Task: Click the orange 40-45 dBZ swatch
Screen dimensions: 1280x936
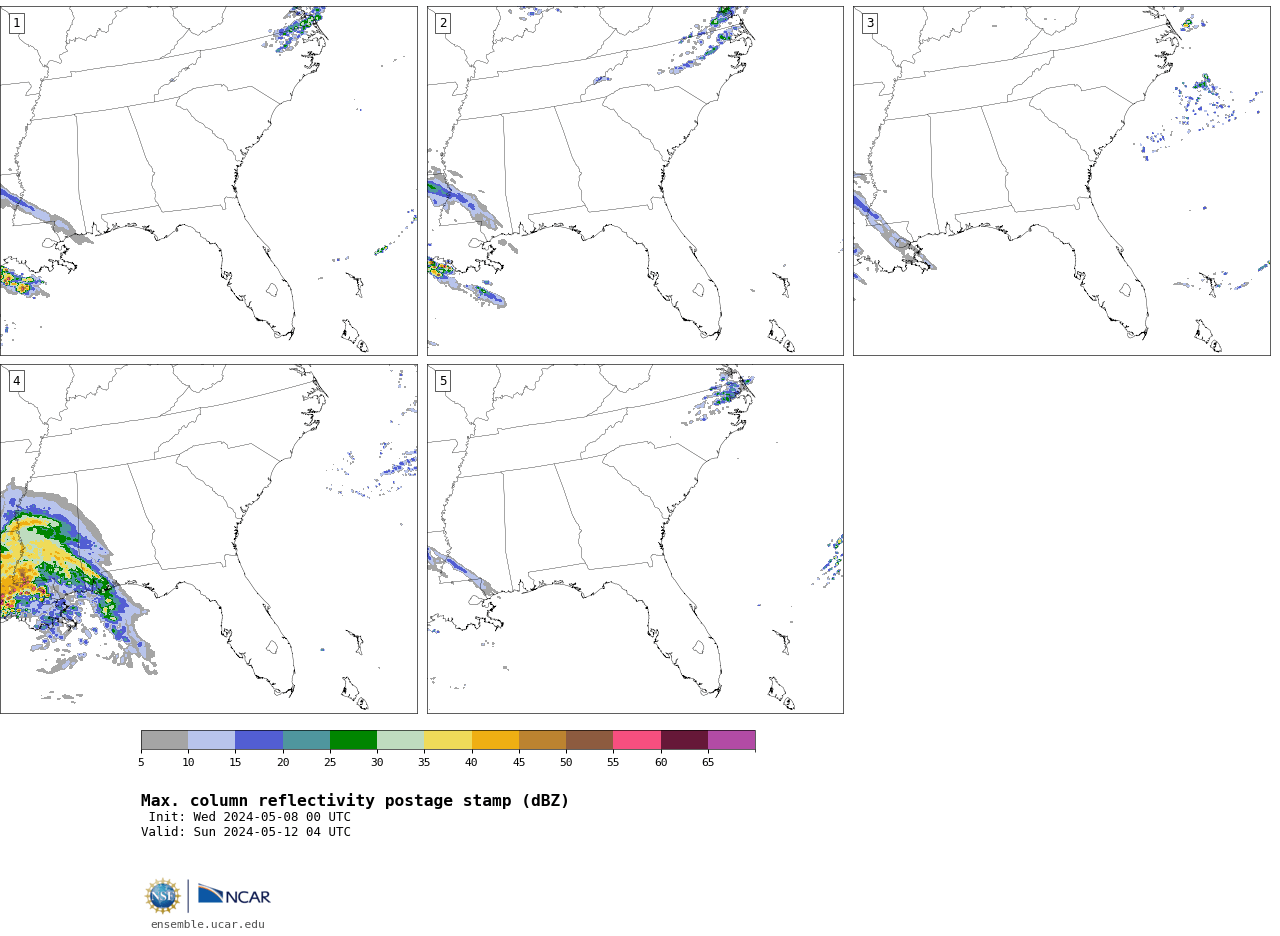Action: pos(495,740)
